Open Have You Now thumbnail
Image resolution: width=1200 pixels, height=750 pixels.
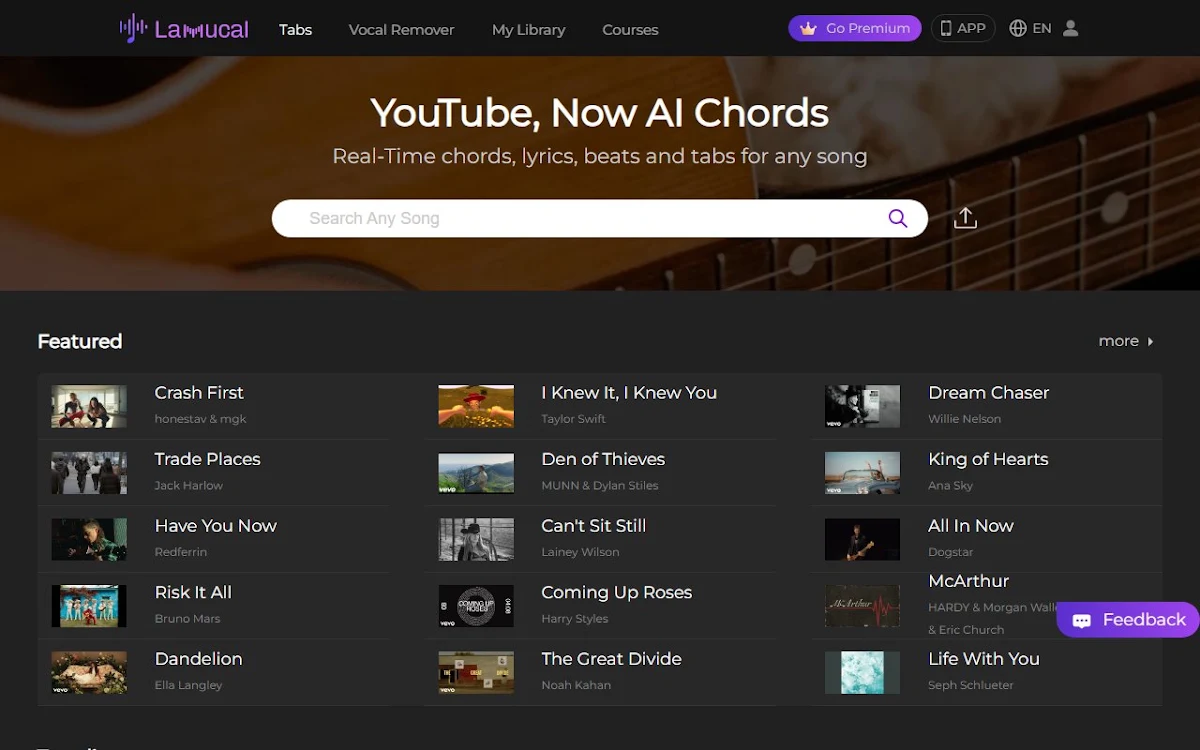pyautogui.click(x=89, y=539)
